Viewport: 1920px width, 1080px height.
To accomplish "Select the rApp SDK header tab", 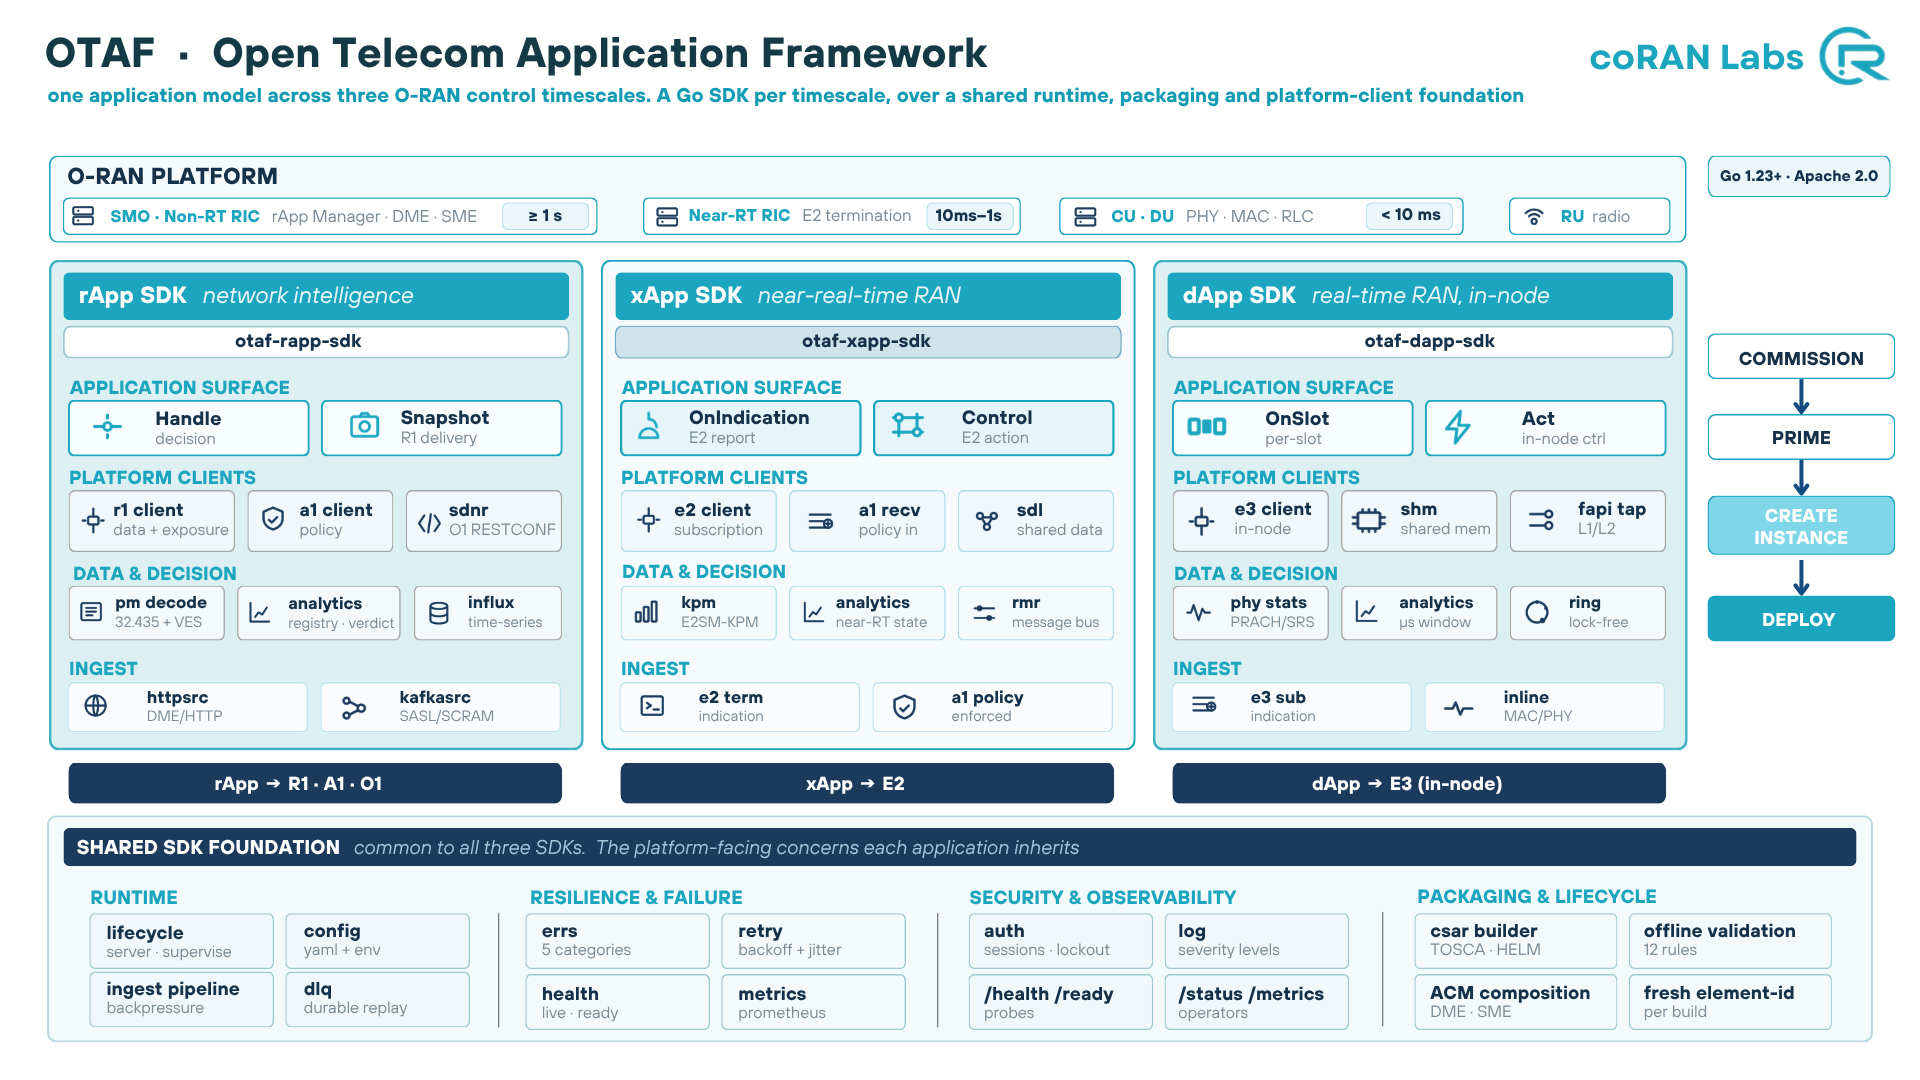I will [316, 296].
